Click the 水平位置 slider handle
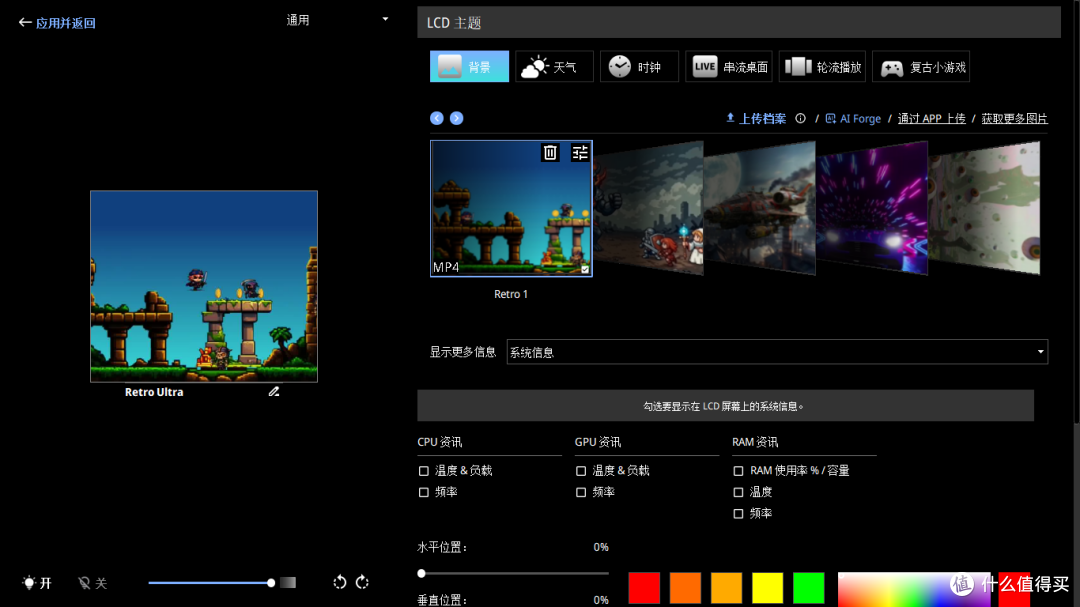Image resolution: width=1080 pixels, height=607 pixels. 422,573
